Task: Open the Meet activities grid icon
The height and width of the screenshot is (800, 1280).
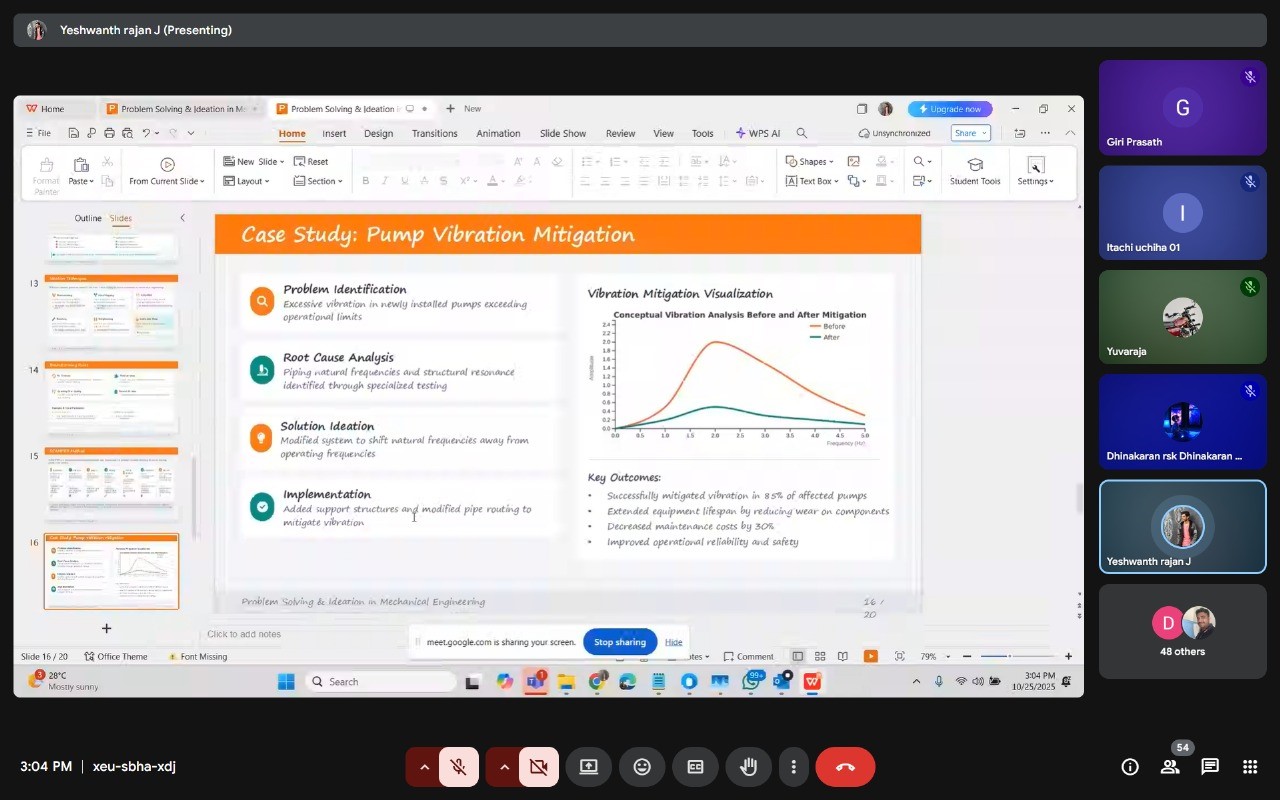Action: 1250,767
